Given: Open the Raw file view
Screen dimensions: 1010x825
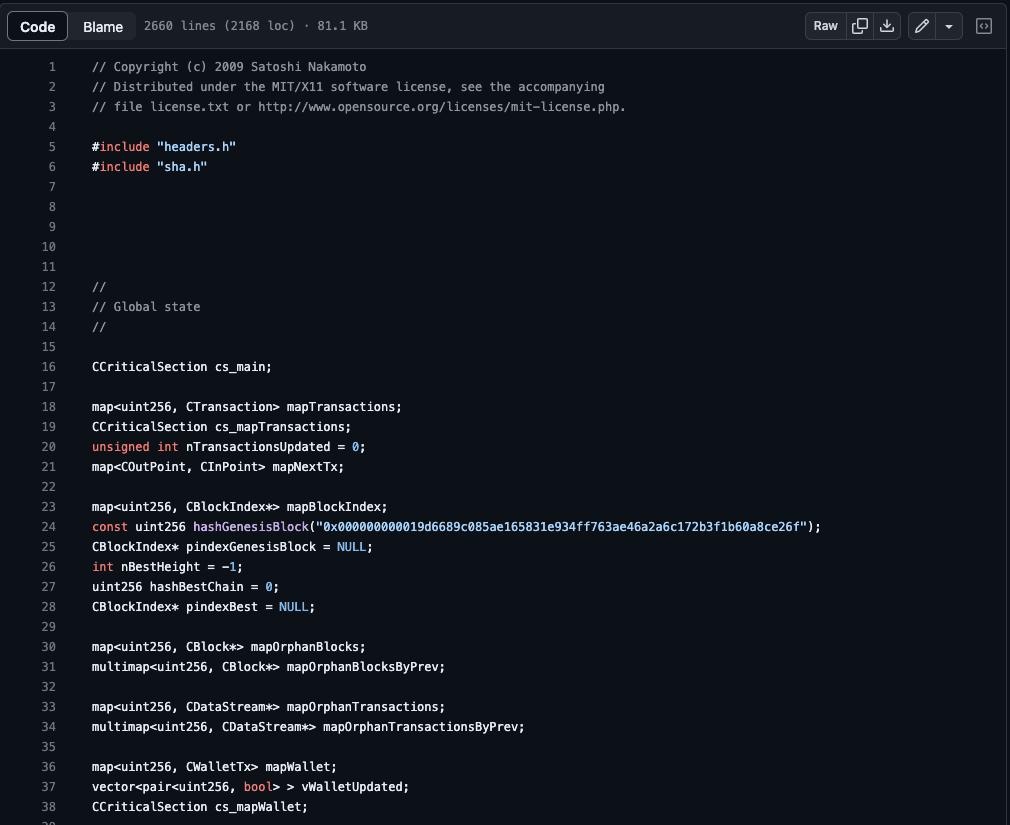Looking at the screenshot, I should pyautogui.click(x=825, y=26).
